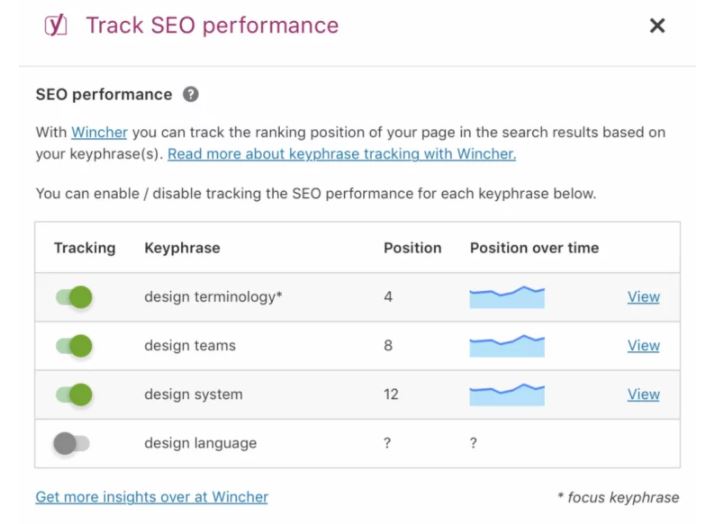Get more insights over at Wincher
The height and width of the screenshot is (524, 706).
click(152, 497)
